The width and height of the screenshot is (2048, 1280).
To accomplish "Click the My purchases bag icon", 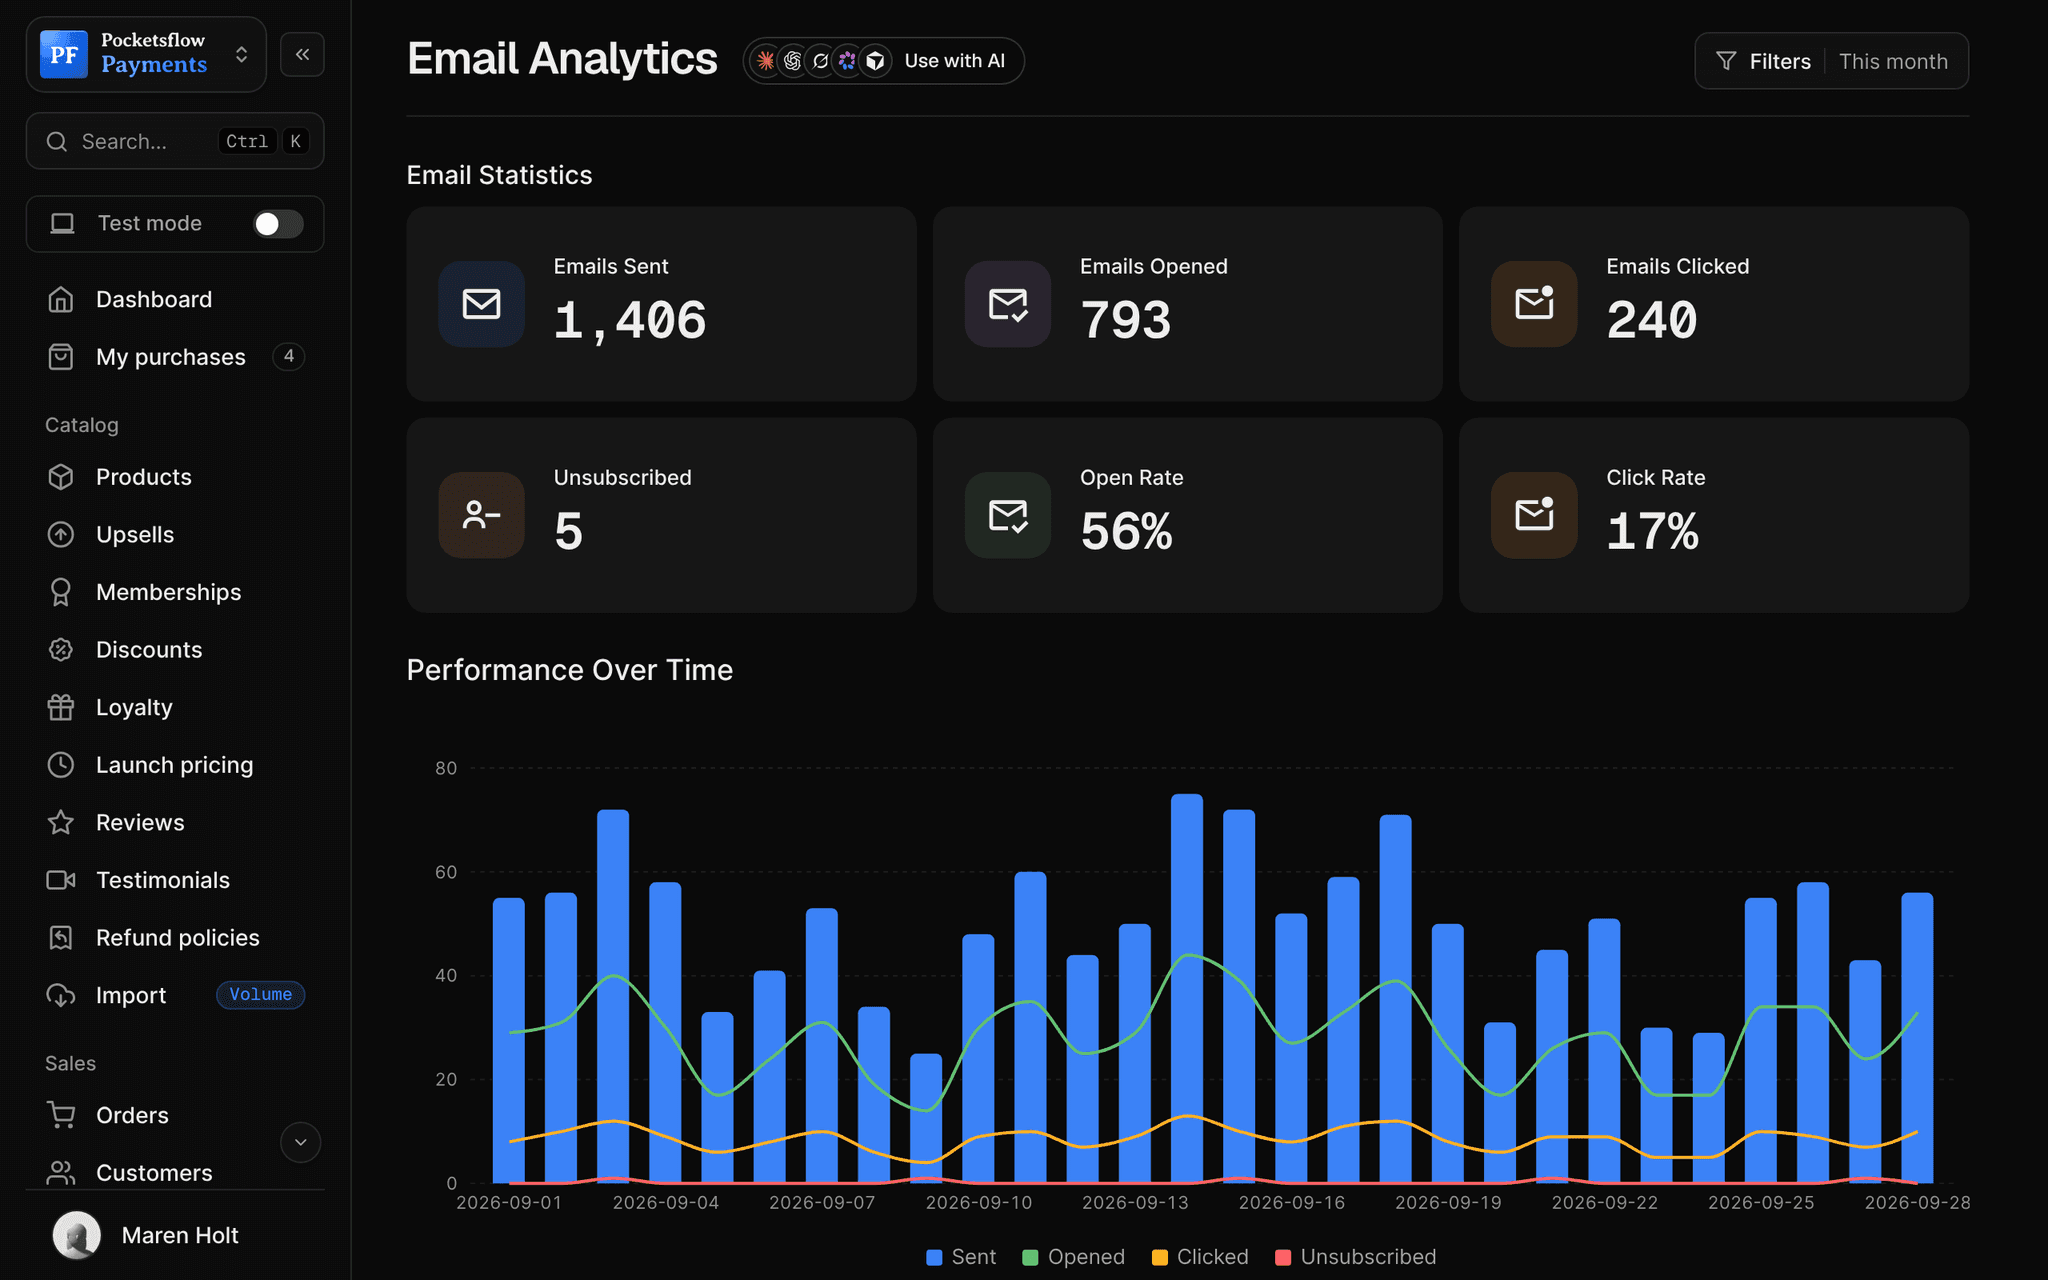I will pyautogui.click(x=61, y=357).
